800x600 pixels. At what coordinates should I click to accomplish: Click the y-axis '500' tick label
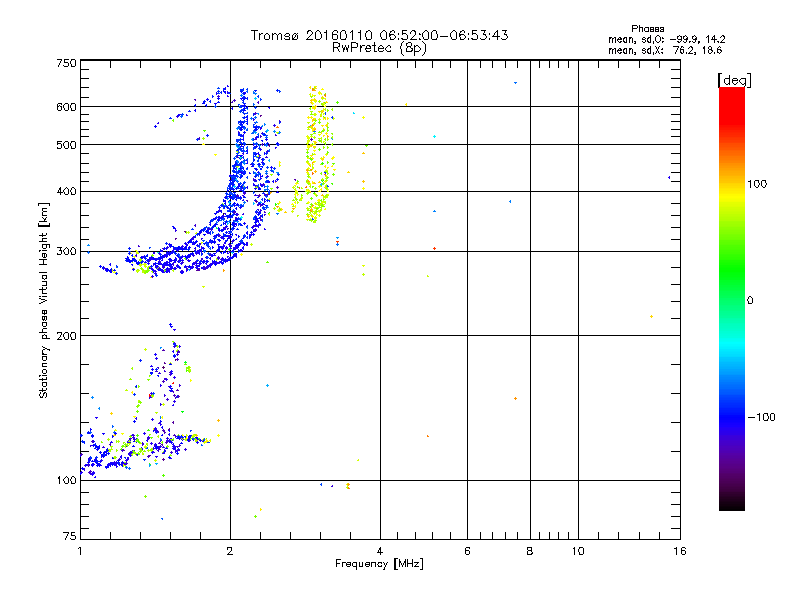66,145
